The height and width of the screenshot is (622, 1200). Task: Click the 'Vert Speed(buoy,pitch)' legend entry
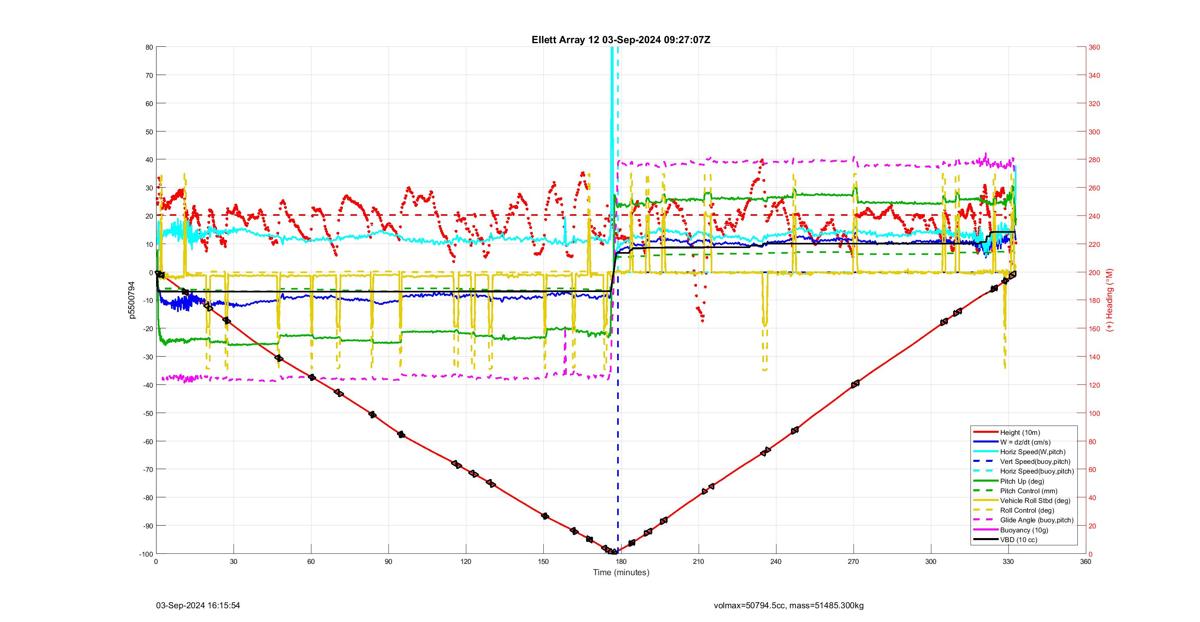tap(1035, 461)
